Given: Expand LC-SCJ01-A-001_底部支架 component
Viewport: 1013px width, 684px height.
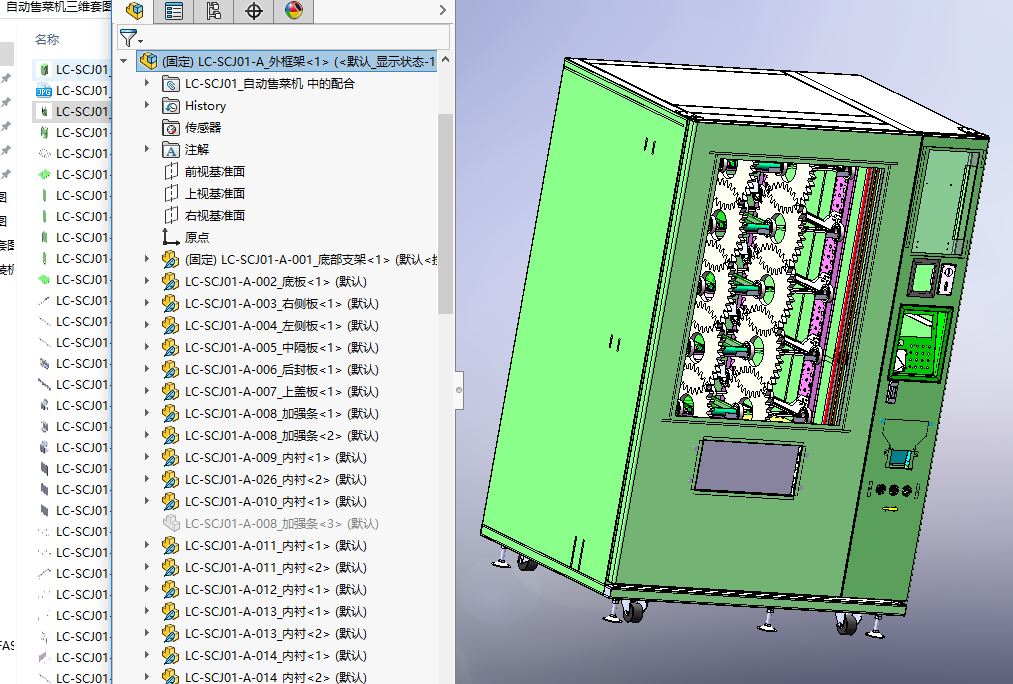Looking at the screenshot, I should point(147,259).
